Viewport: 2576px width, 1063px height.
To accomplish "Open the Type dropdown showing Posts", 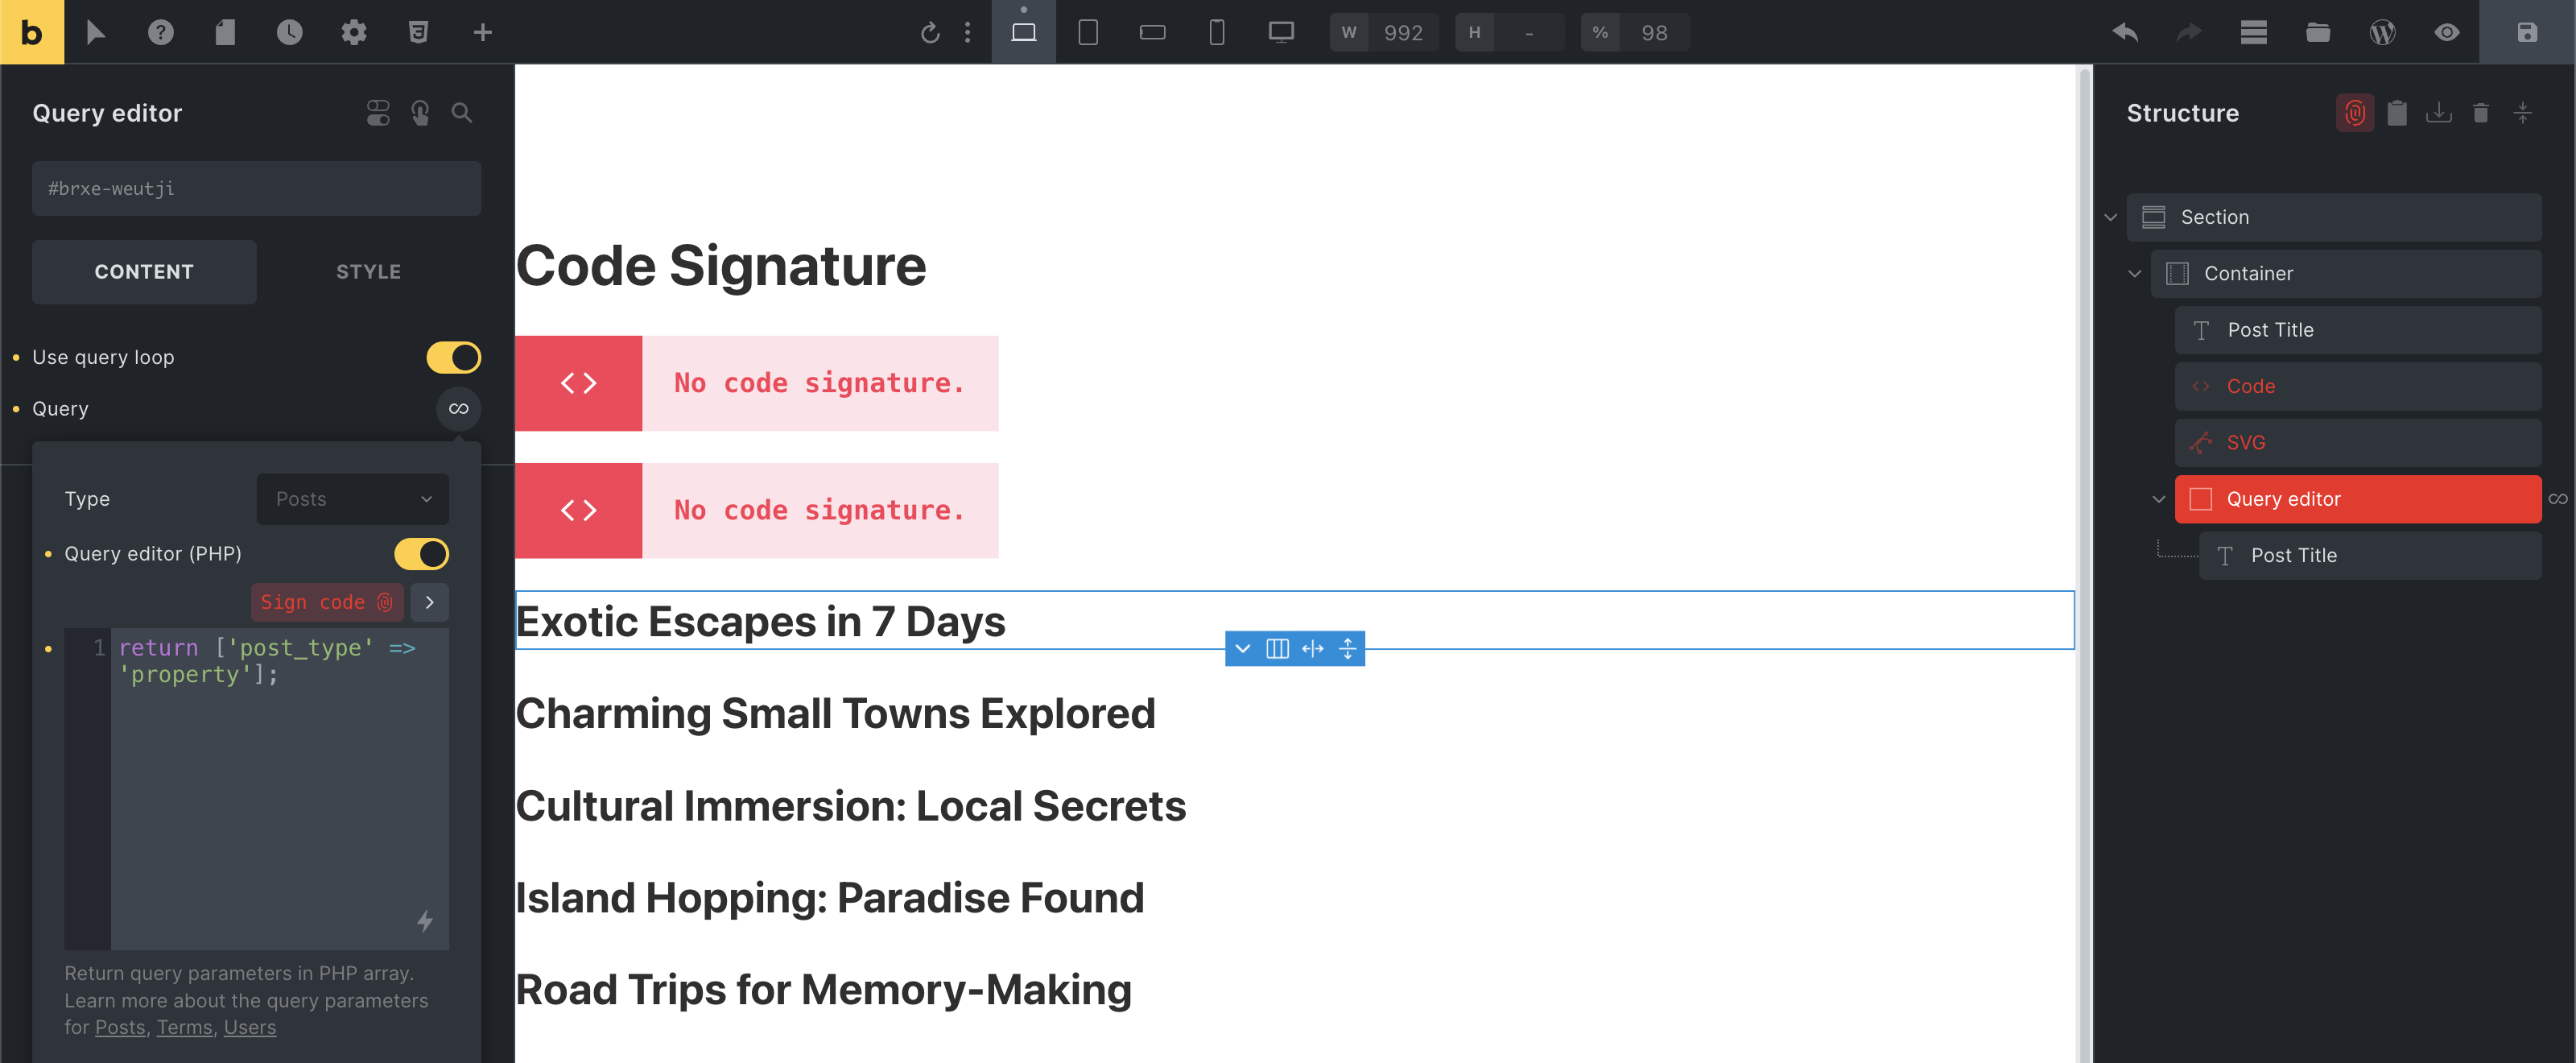I will 352,498.
